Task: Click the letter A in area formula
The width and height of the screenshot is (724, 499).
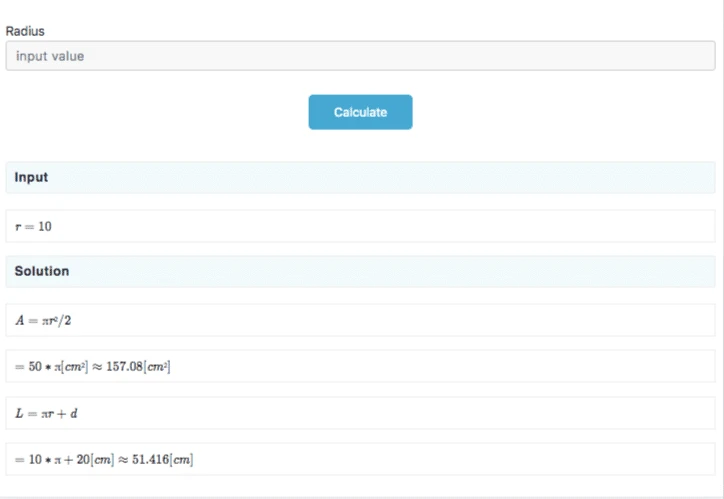Action: [x=18, y=321]
